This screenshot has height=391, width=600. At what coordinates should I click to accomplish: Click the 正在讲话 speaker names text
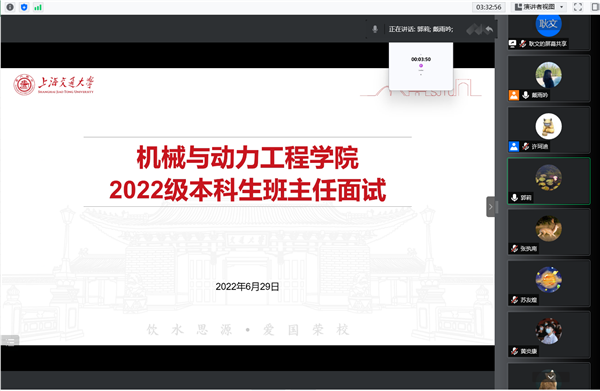(x=421, y=29)
